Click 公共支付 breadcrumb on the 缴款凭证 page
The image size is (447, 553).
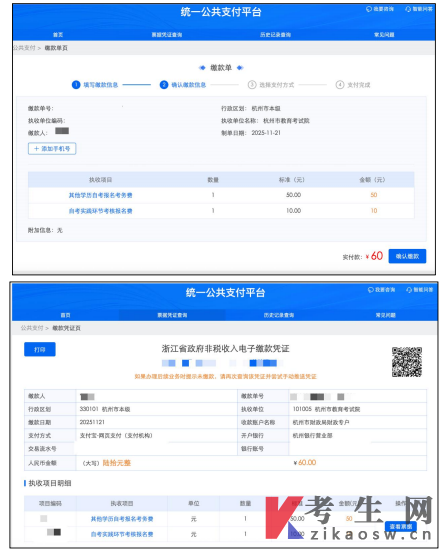32,328
